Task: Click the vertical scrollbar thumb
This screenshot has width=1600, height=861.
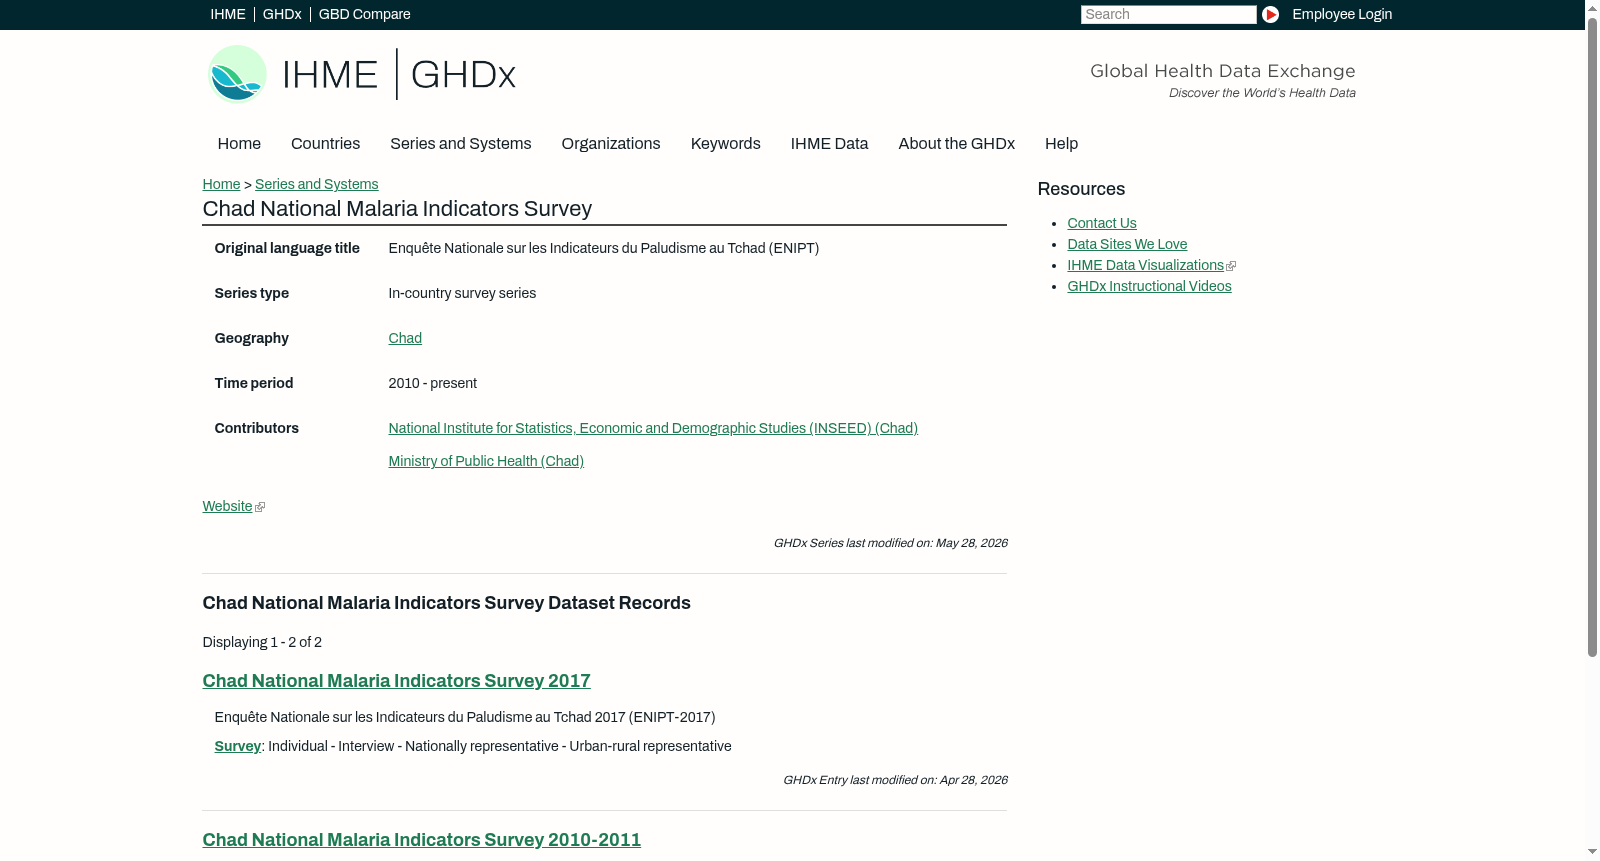Action: pyautogui.click(x=1592, y=337)
